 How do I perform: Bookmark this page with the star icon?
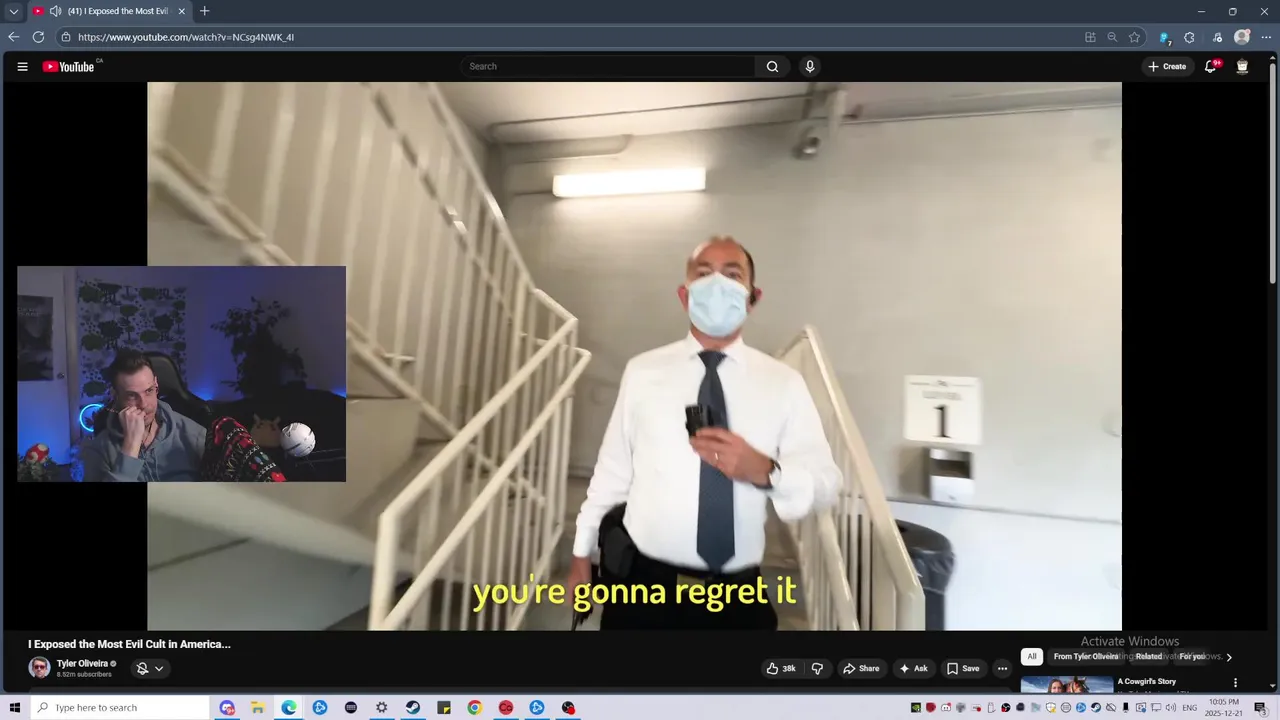(x=1134, y=37)
